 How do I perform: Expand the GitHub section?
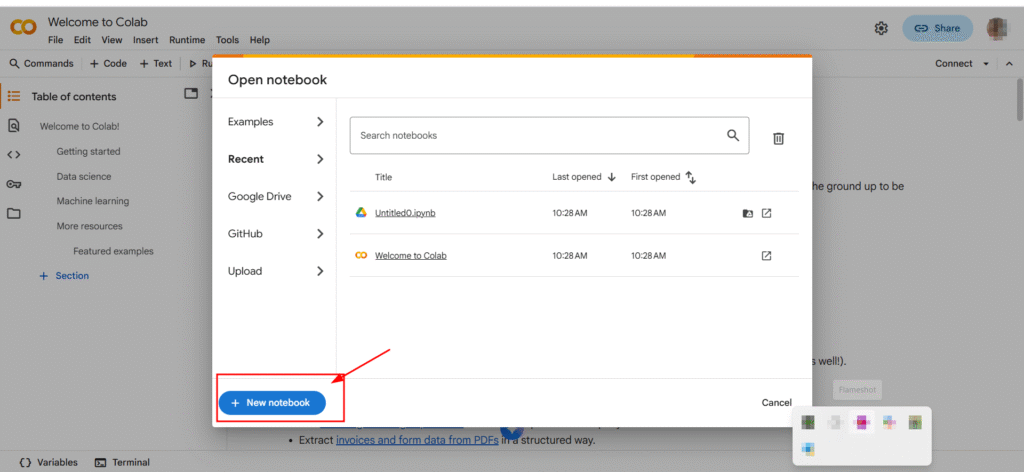(276, 233)
